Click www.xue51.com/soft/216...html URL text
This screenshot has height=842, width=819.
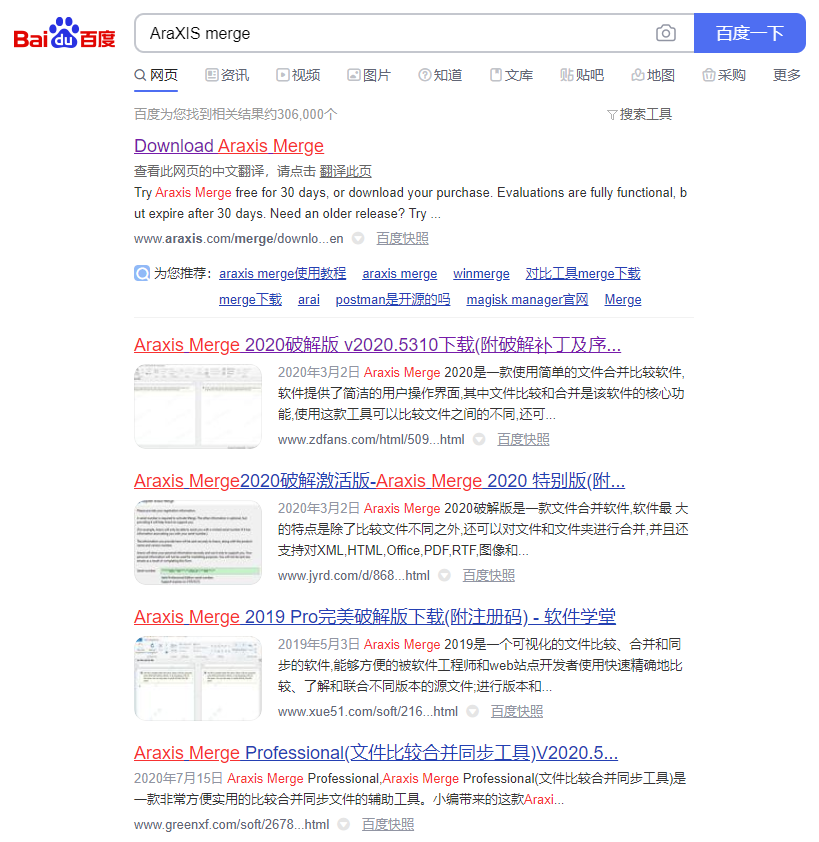click(368, 712)
